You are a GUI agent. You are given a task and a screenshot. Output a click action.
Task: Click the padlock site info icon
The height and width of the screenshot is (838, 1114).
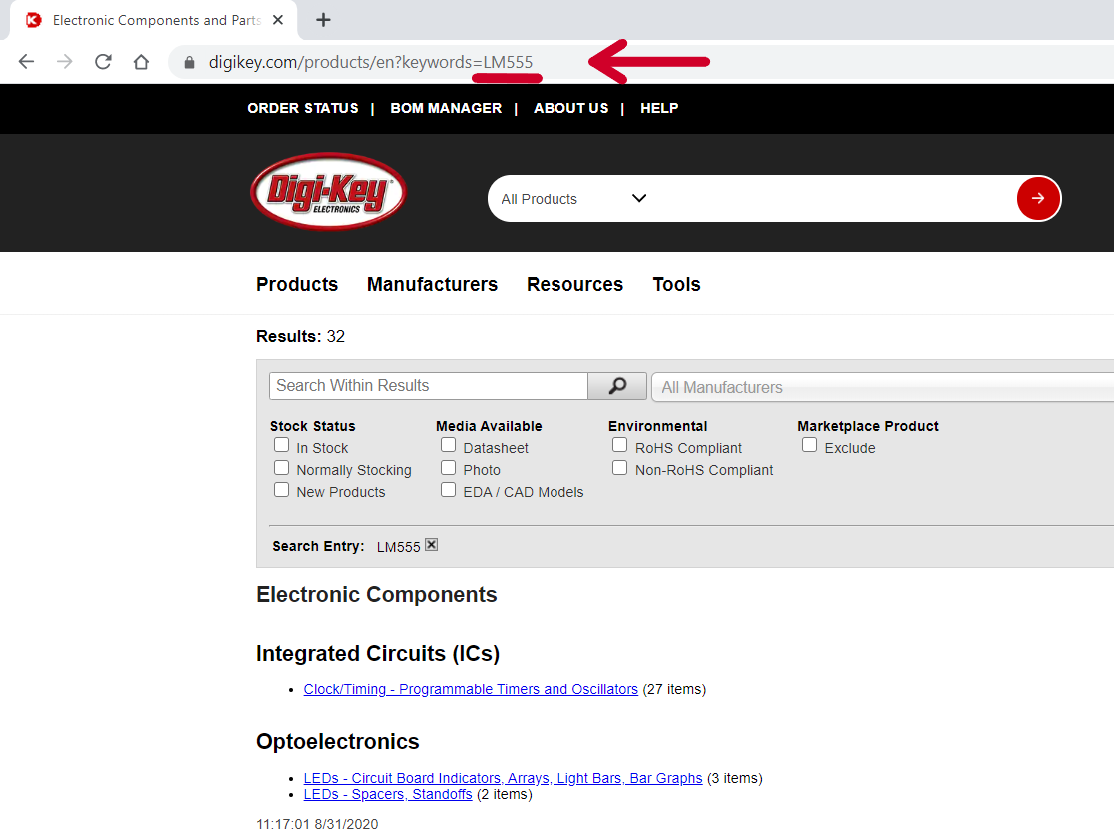[189, 62]
